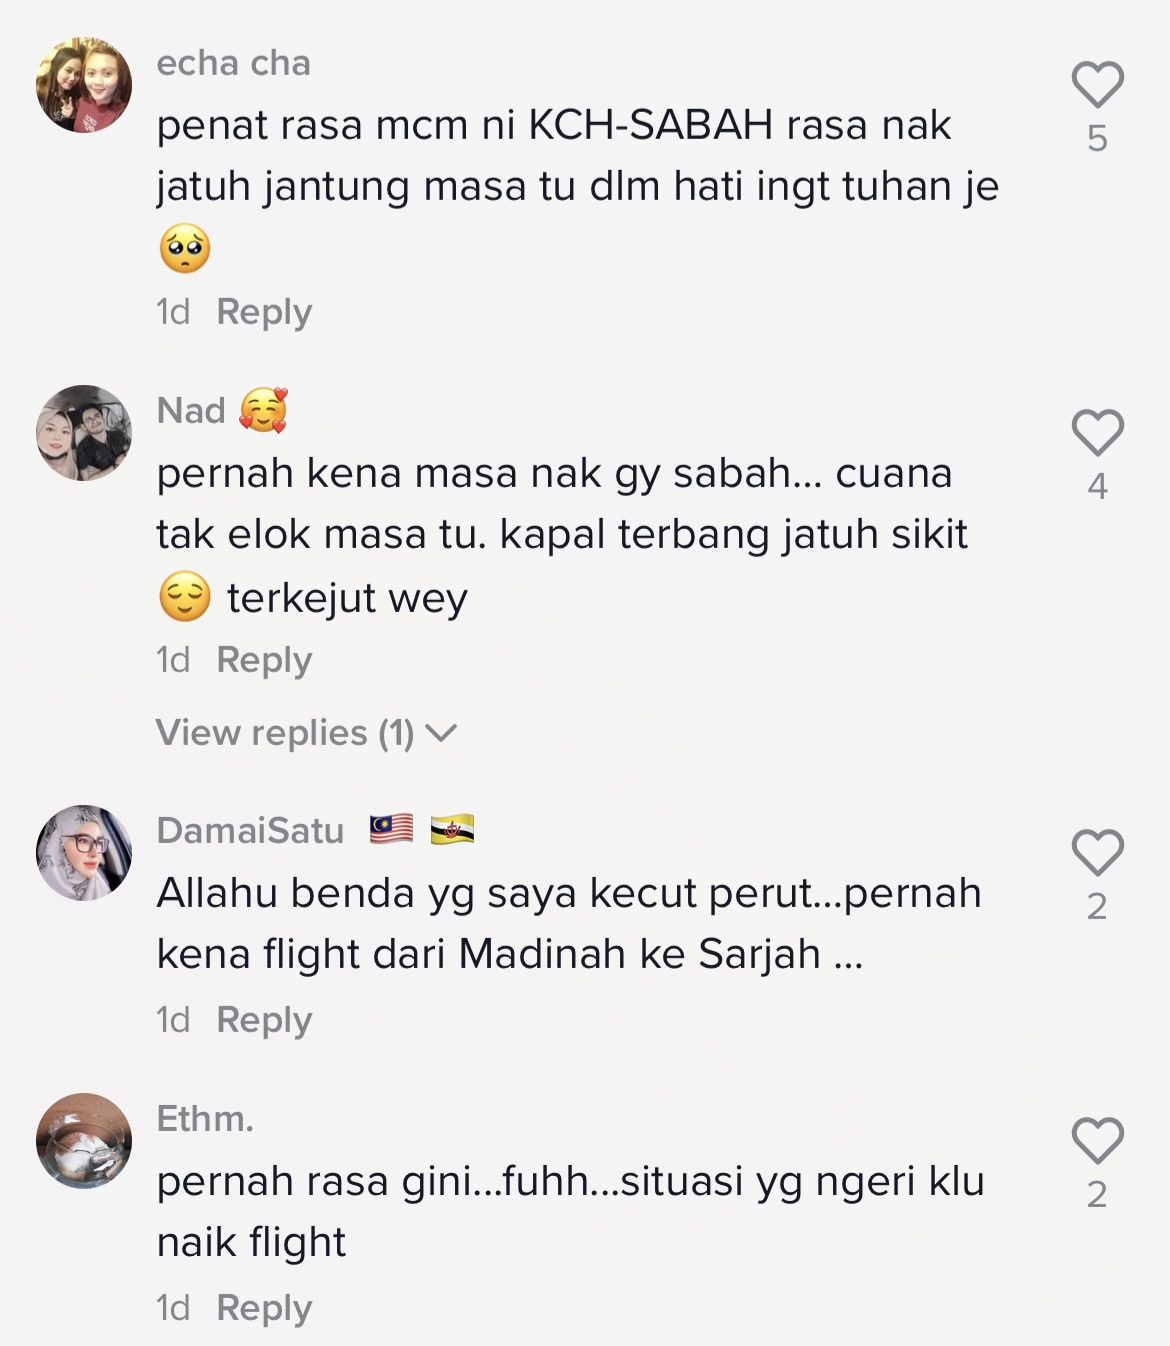Screen dimensions: 1170x1346
Task: Reply to Nad's comment
Action: (x=264, y=660)
